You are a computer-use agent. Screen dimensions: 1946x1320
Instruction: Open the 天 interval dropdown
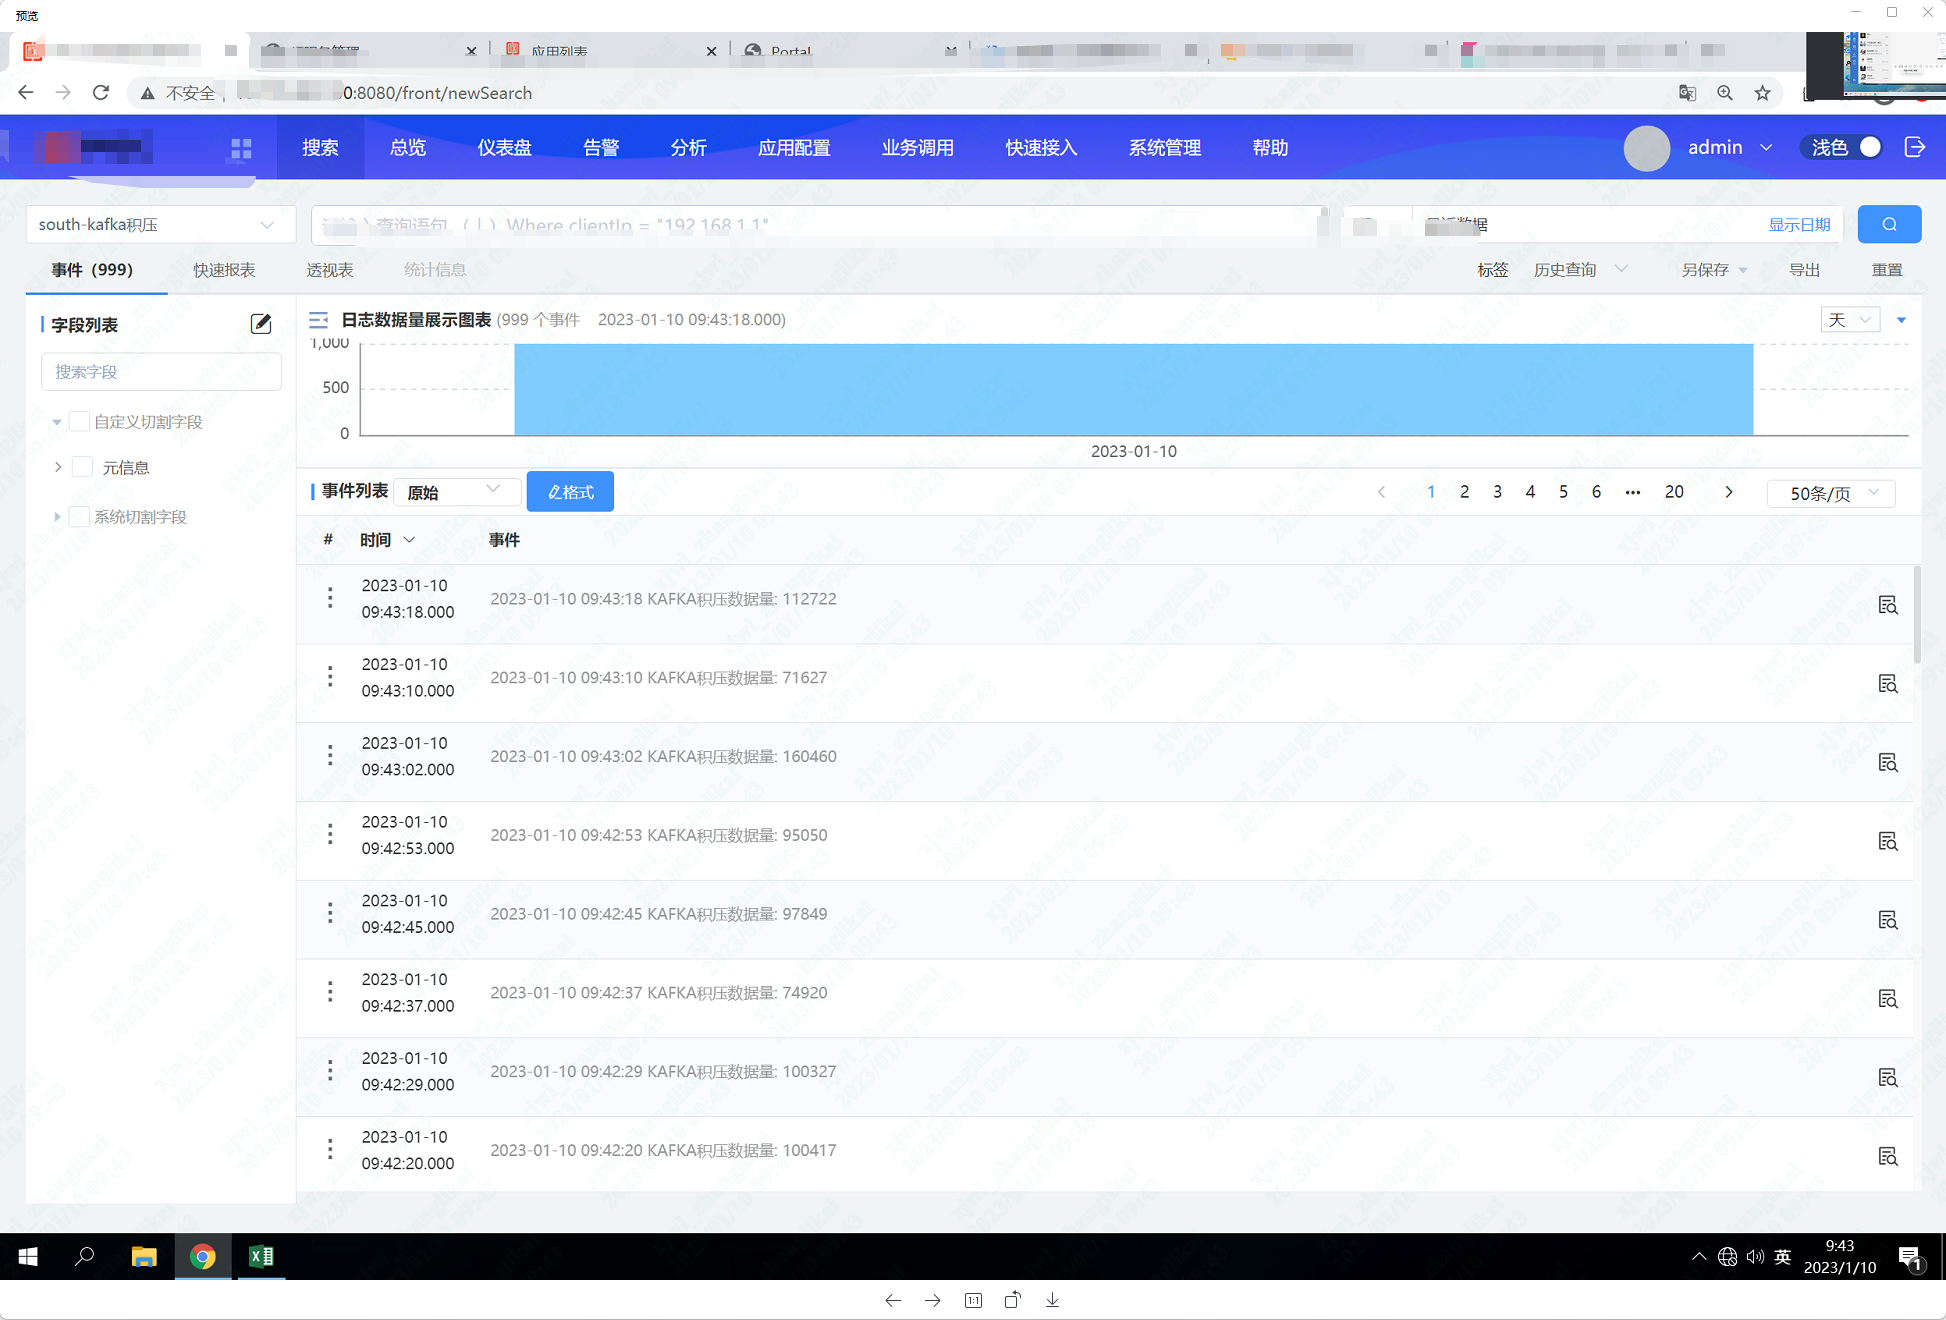[x=1850, y=320]
